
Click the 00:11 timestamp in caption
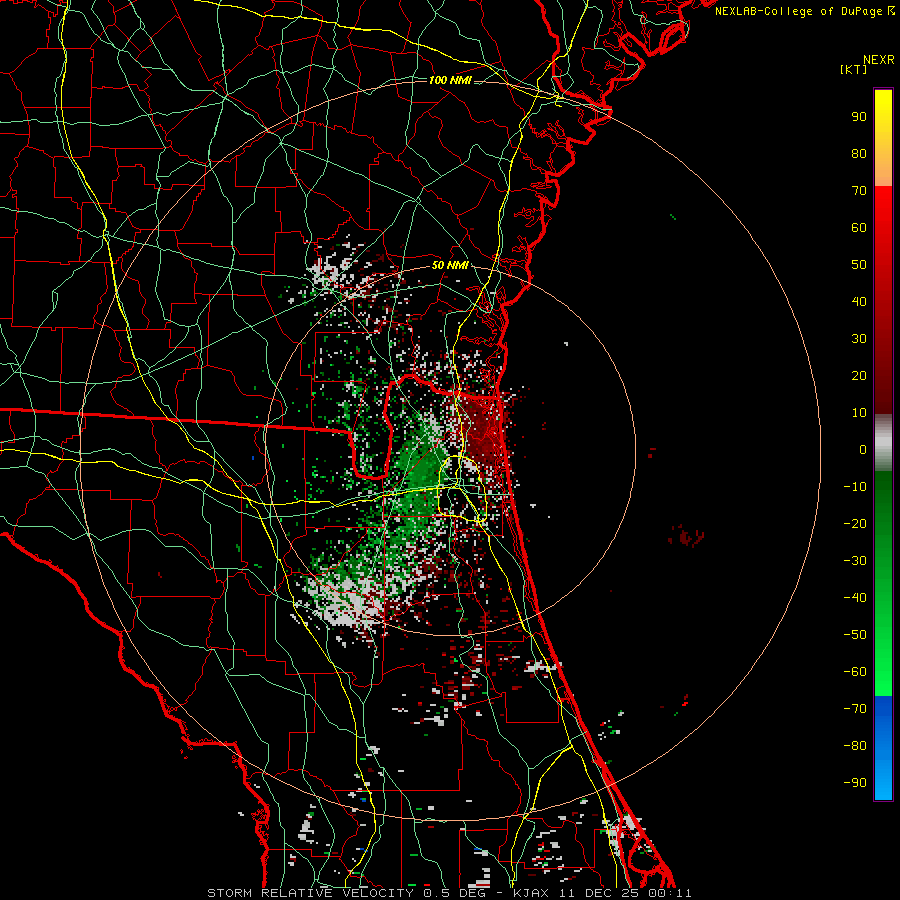[x=670, y=893]
